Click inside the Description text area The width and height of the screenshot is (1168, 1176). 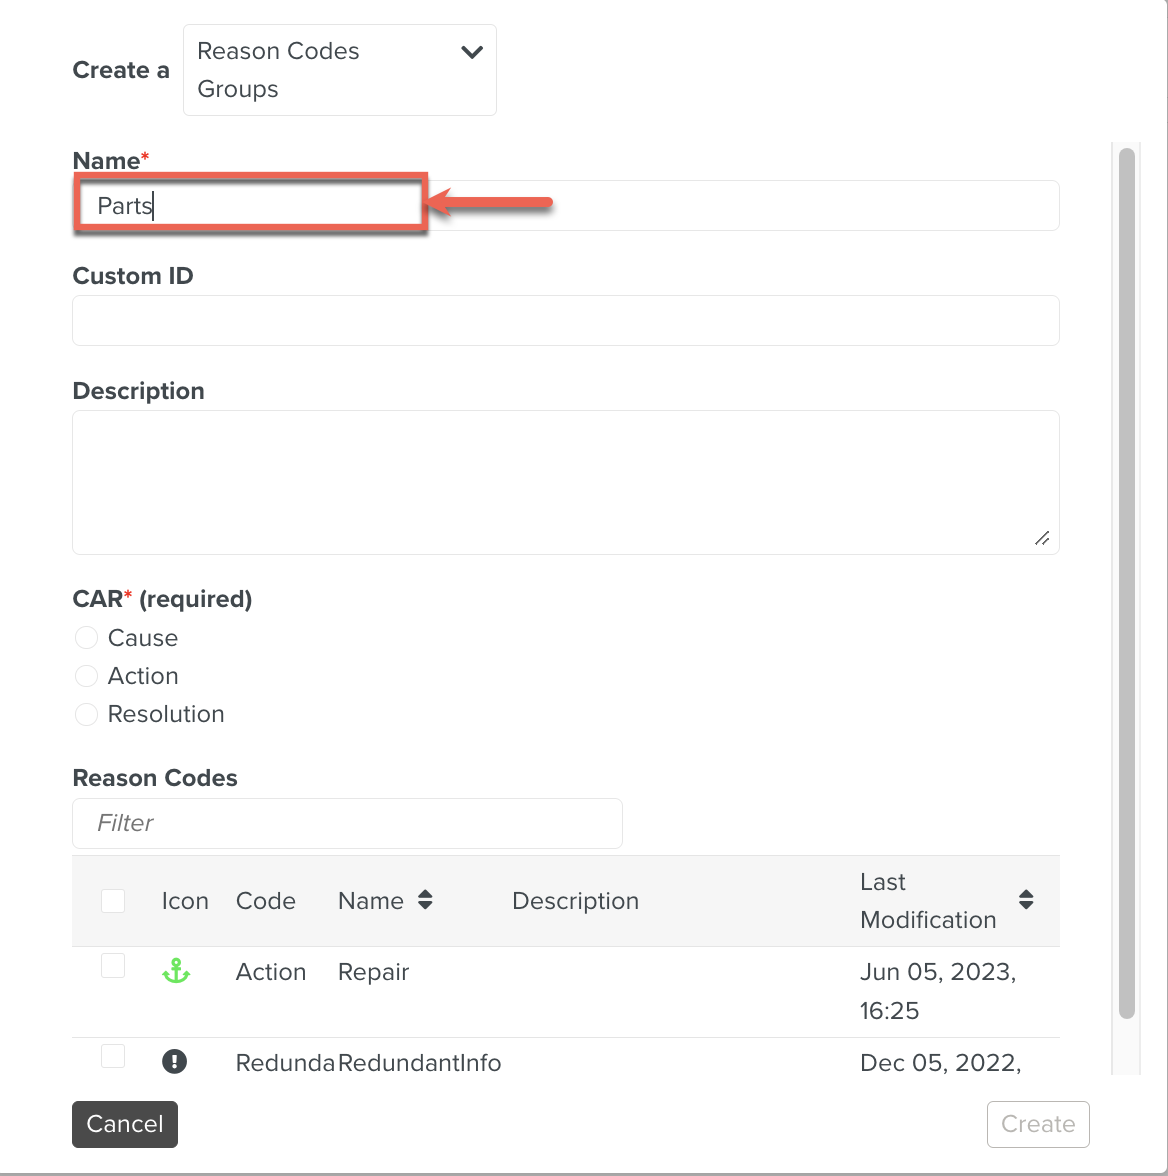pos(565,482)
